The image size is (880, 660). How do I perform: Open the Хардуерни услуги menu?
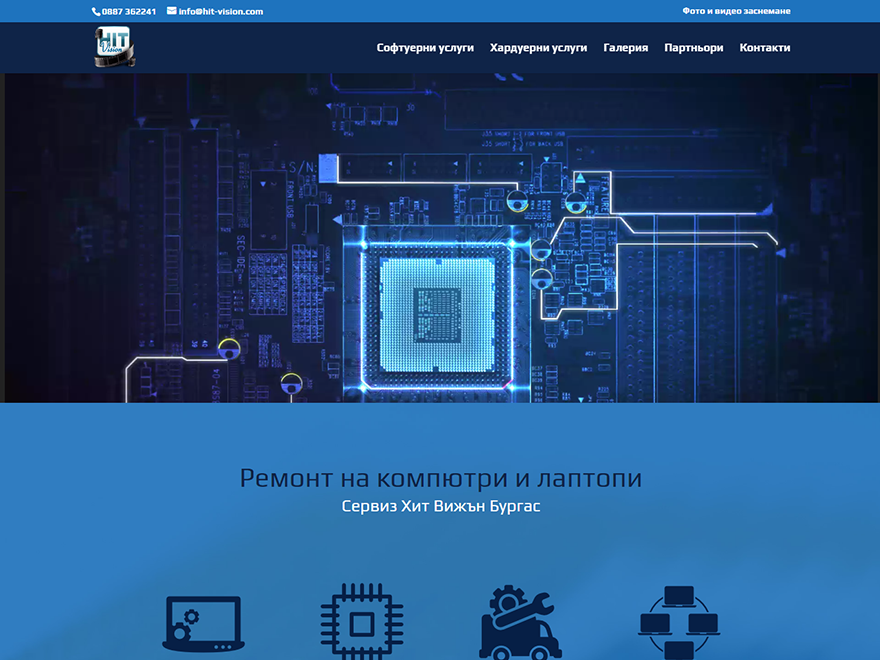tap(538, 48)
